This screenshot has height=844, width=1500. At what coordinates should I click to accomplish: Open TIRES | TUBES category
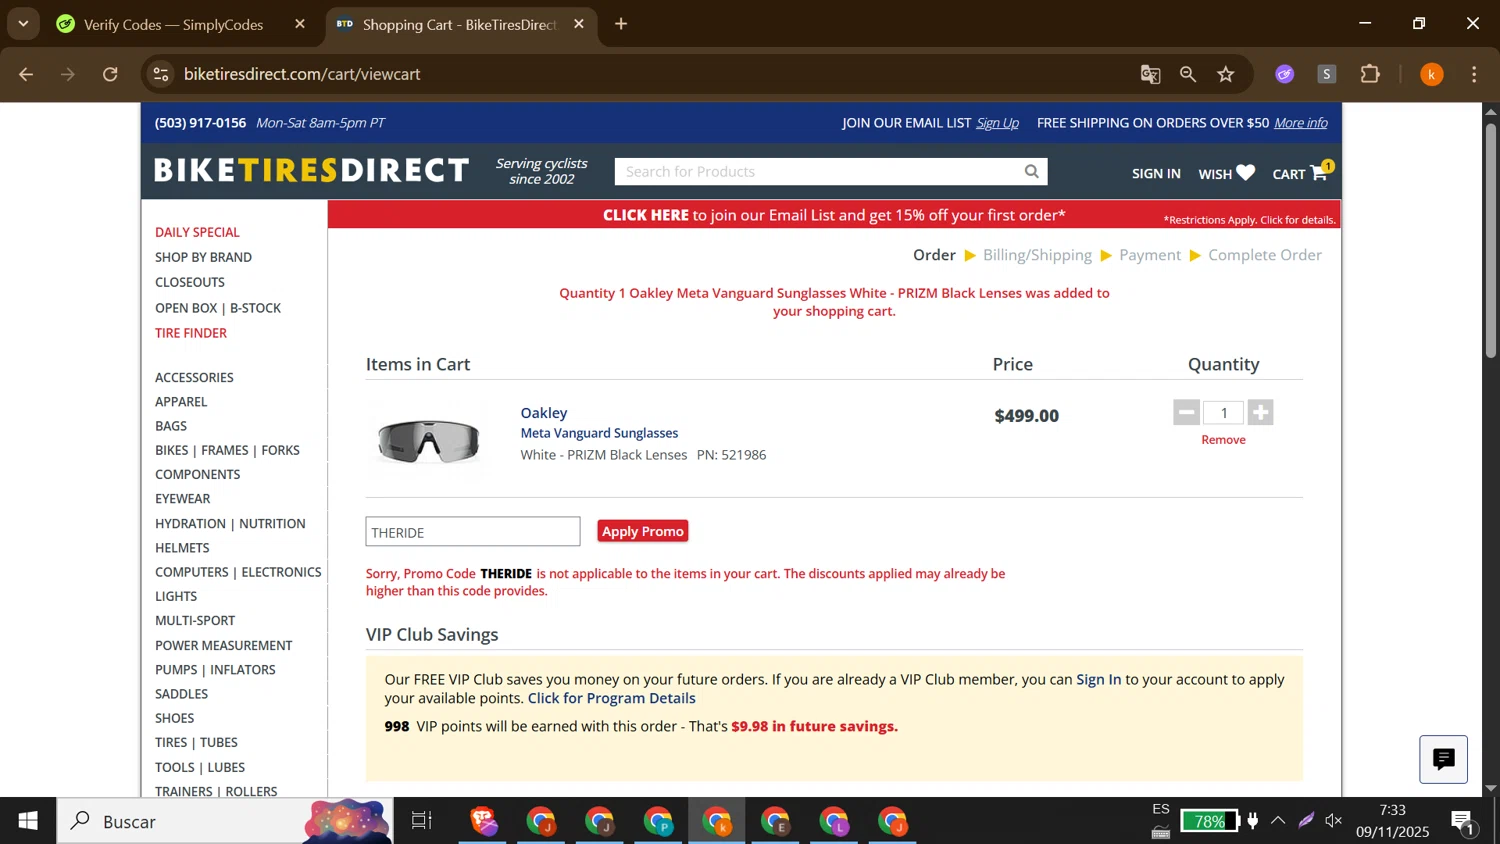coord(196,743)
